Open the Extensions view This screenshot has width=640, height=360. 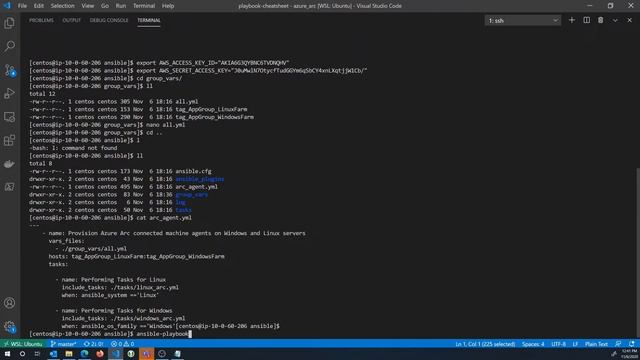click(x=9, y=140)
